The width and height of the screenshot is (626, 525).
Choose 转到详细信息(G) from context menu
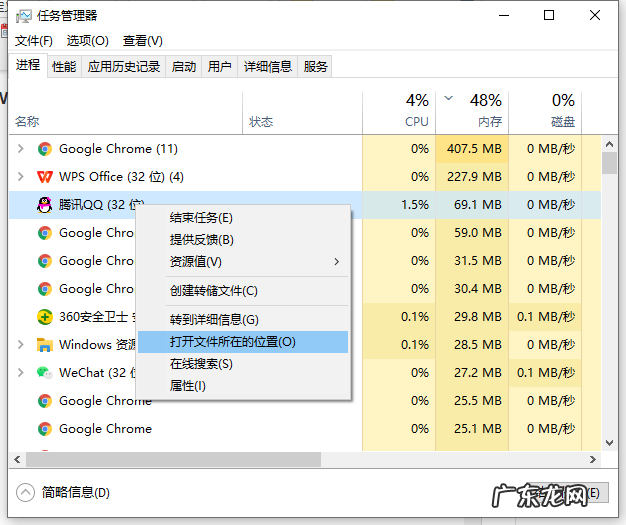(x=243, y=319)
